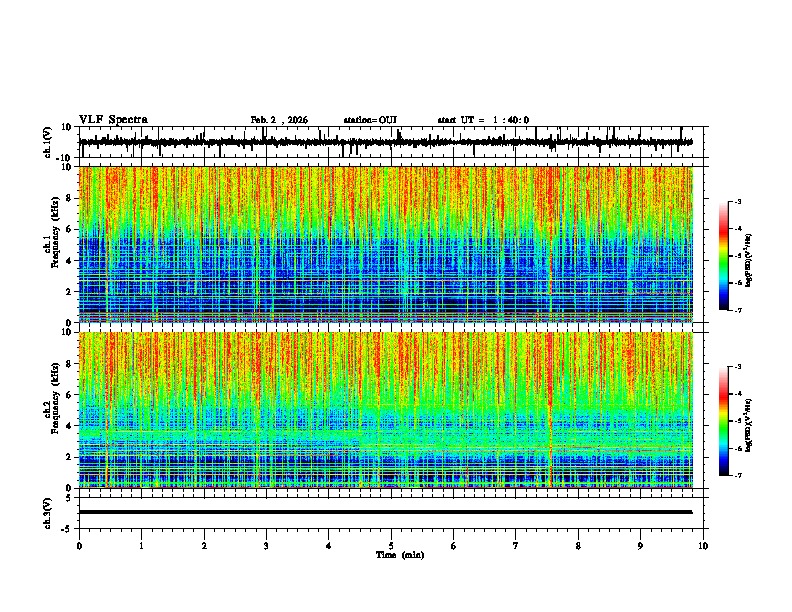Click the 'start UT = 1:40:0' text
The height and width of the screenshot is (612, 792).
[x=483, y=120]
